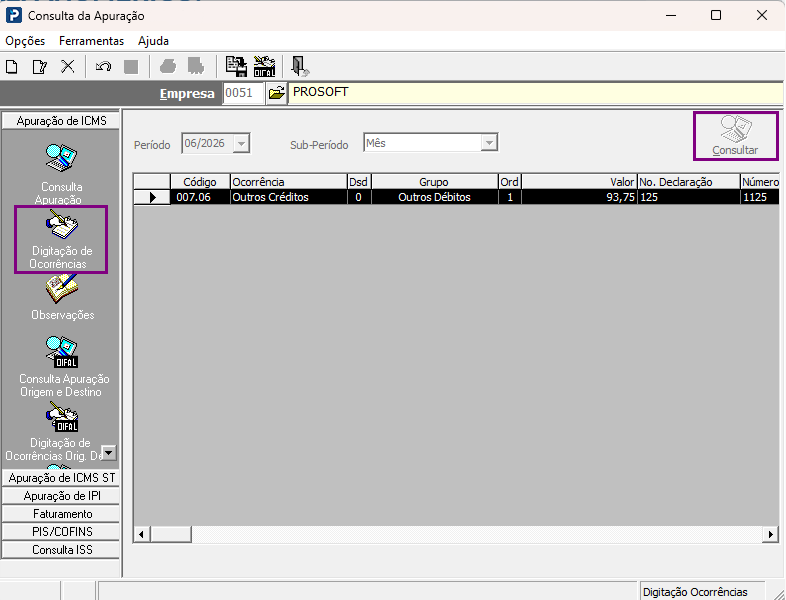The image size is (786, 600).
Task: Open the Opções menu
Action: click(x=25, y=41)
